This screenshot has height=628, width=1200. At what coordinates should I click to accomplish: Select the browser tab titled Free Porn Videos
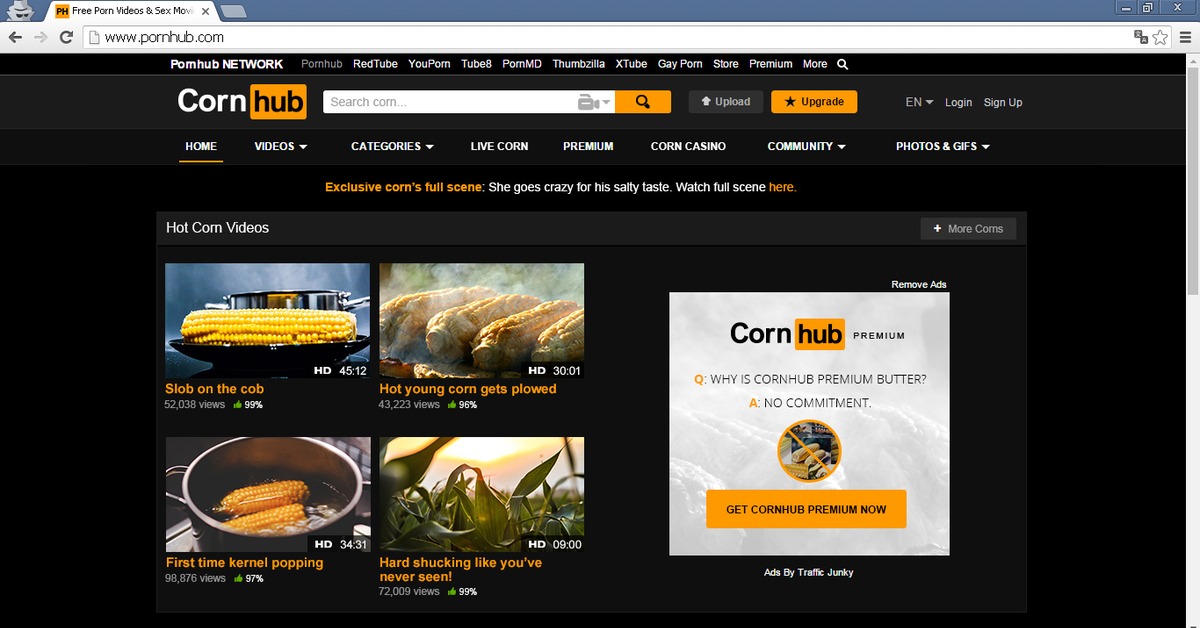coord(130,11)
